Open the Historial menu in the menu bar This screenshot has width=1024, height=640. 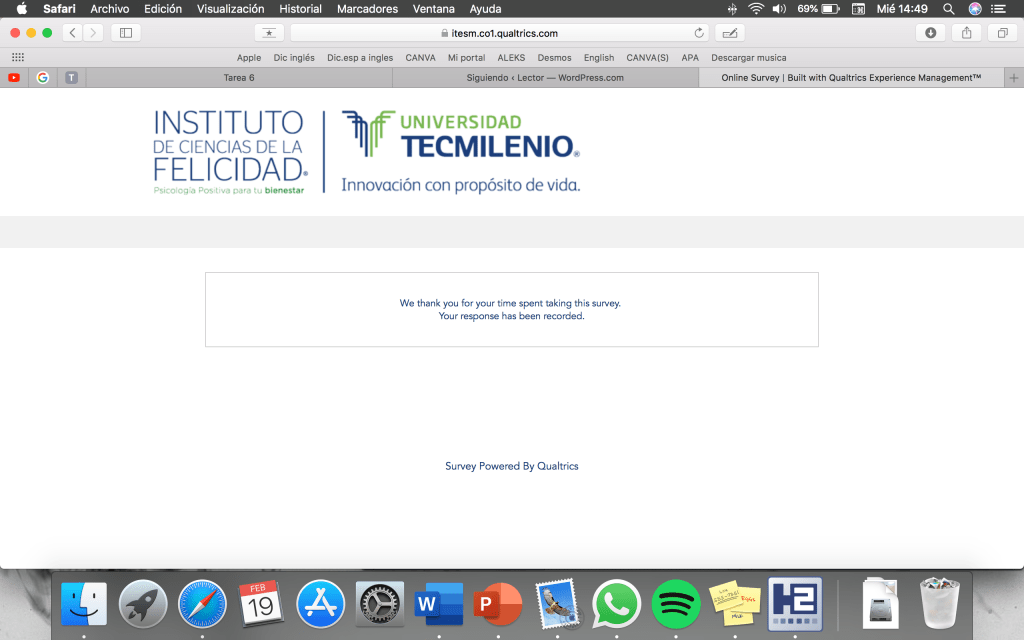[300, 9]
